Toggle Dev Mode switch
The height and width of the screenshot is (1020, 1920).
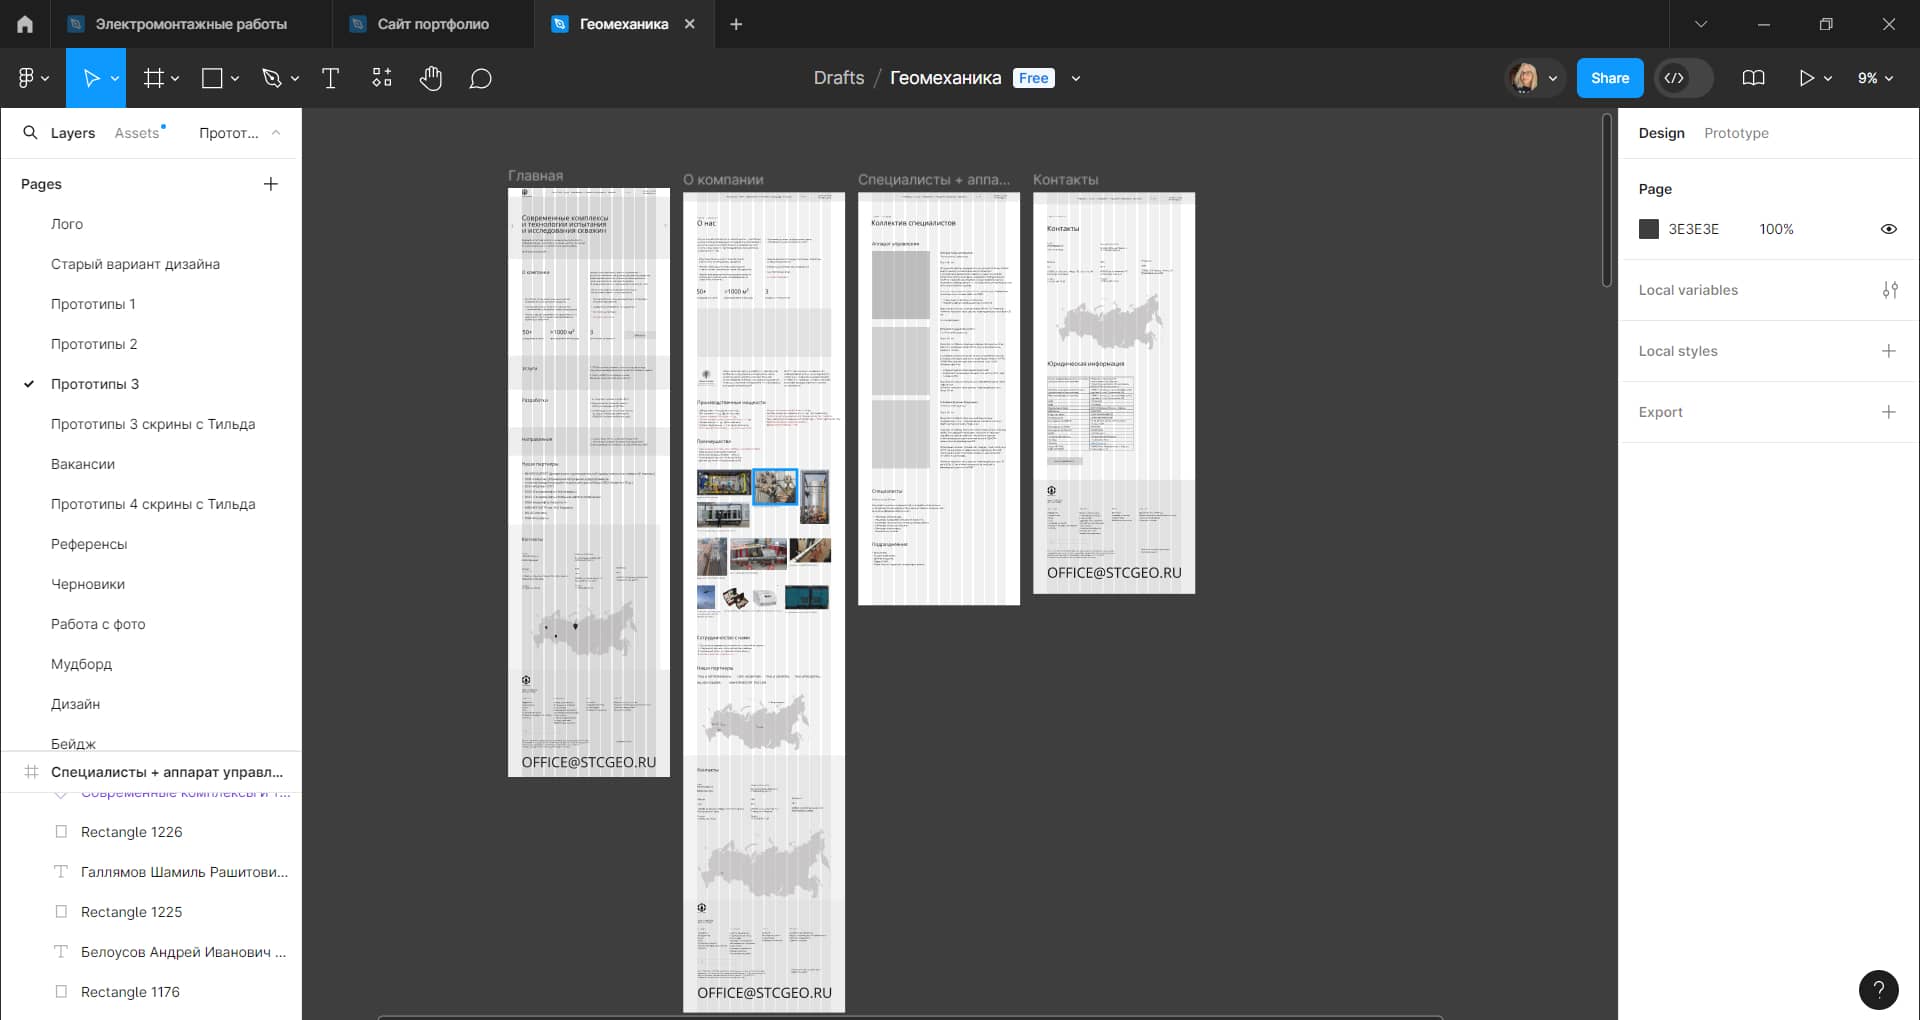coord(1684,78)
